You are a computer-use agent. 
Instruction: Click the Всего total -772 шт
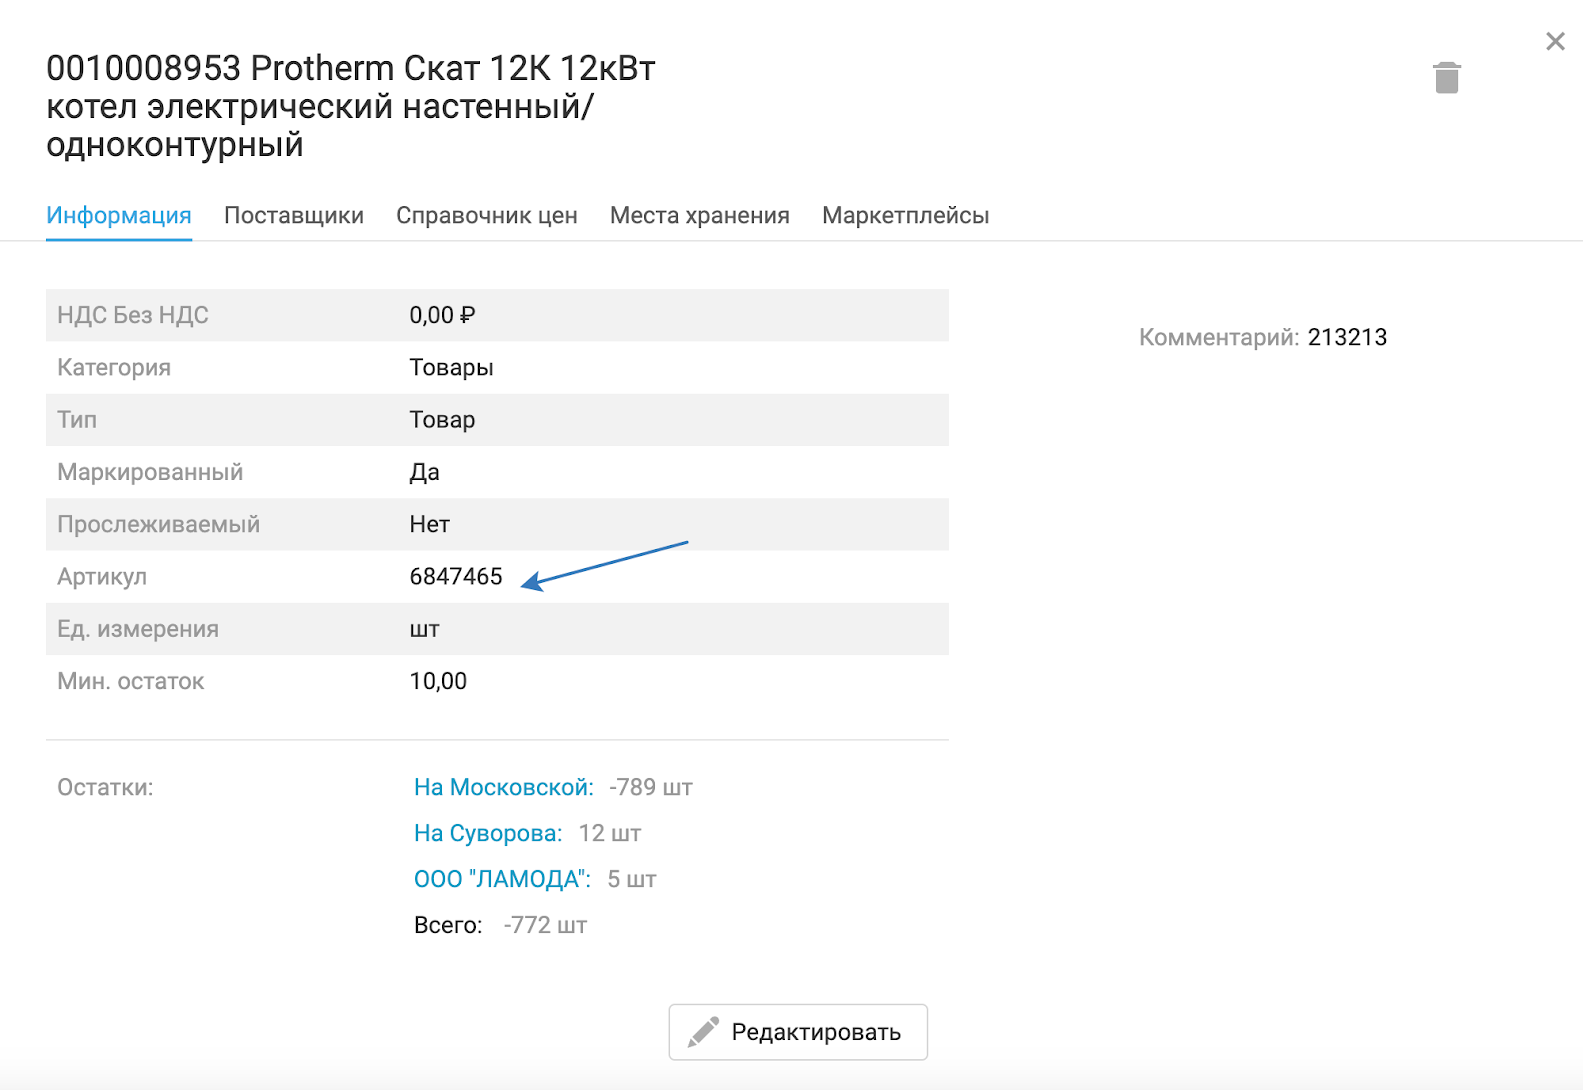[x=545, y=925]
